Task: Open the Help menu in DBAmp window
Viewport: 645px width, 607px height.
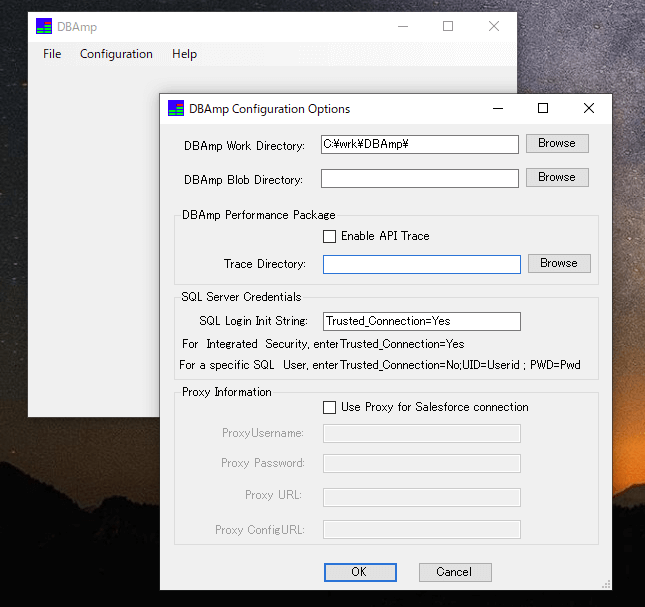Action: click(x=184, y=54)
